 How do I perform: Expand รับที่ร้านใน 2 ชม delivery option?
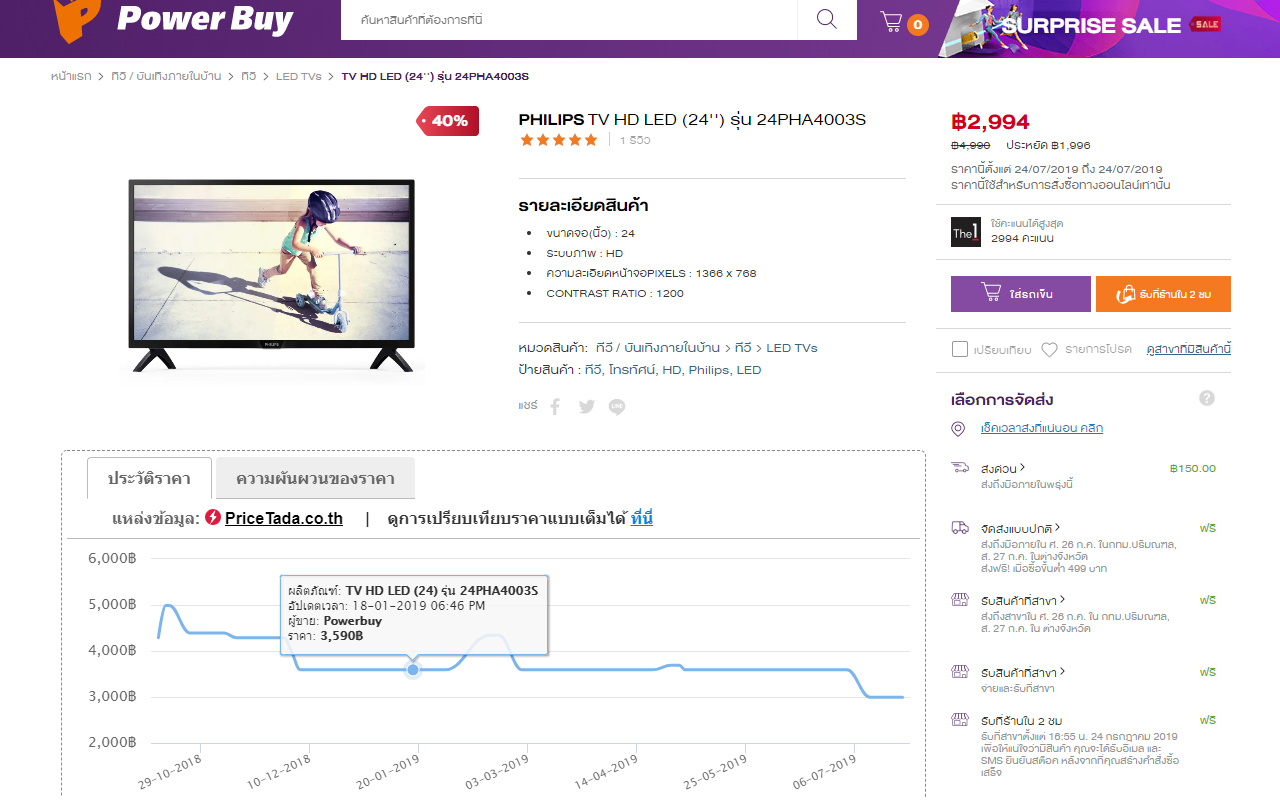[x=1021, y=720]
